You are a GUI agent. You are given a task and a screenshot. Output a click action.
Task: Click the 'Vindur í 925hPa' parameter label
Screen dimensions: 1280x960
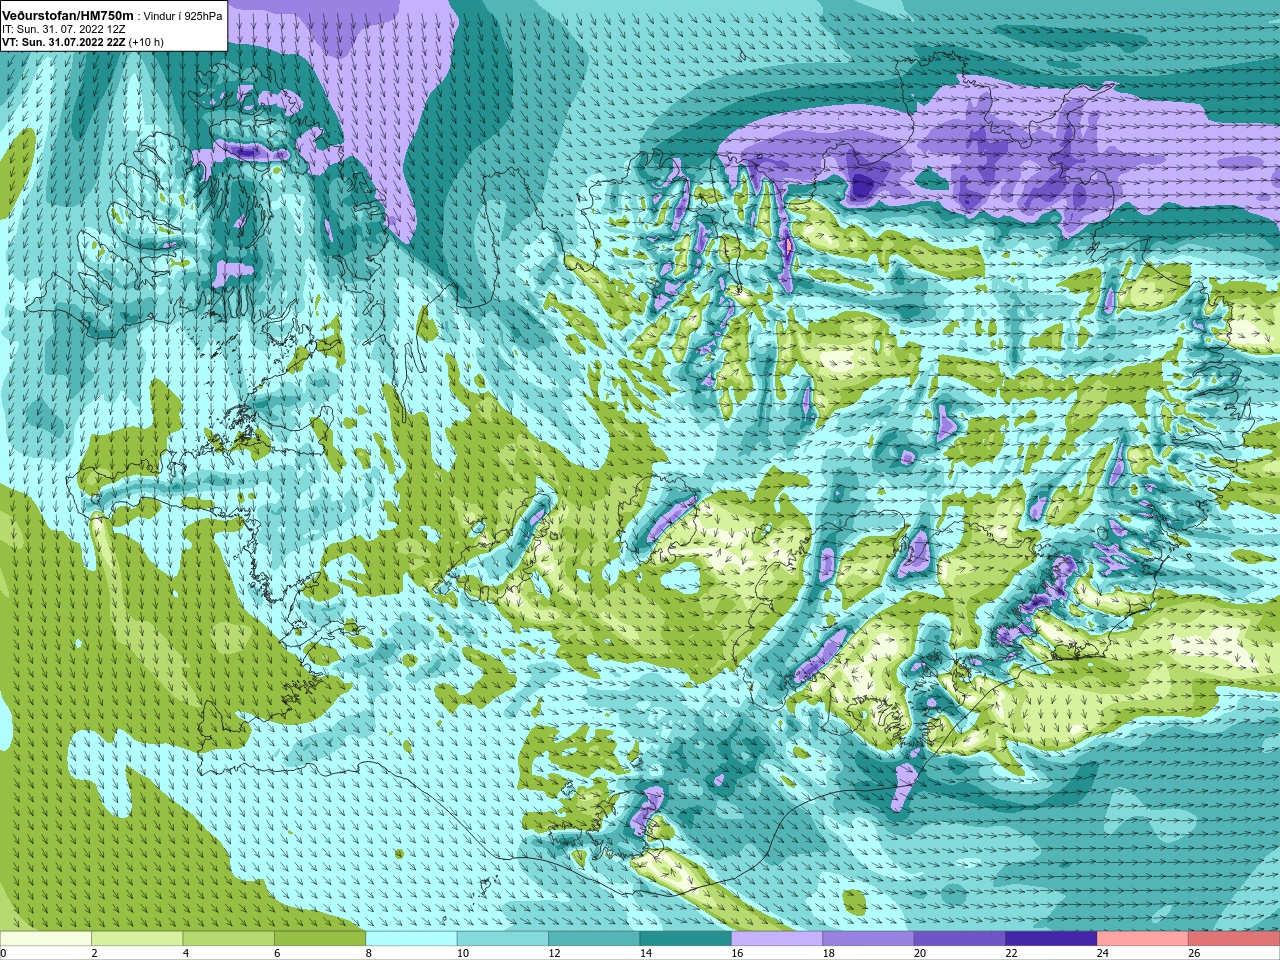[x=183, y=16]
